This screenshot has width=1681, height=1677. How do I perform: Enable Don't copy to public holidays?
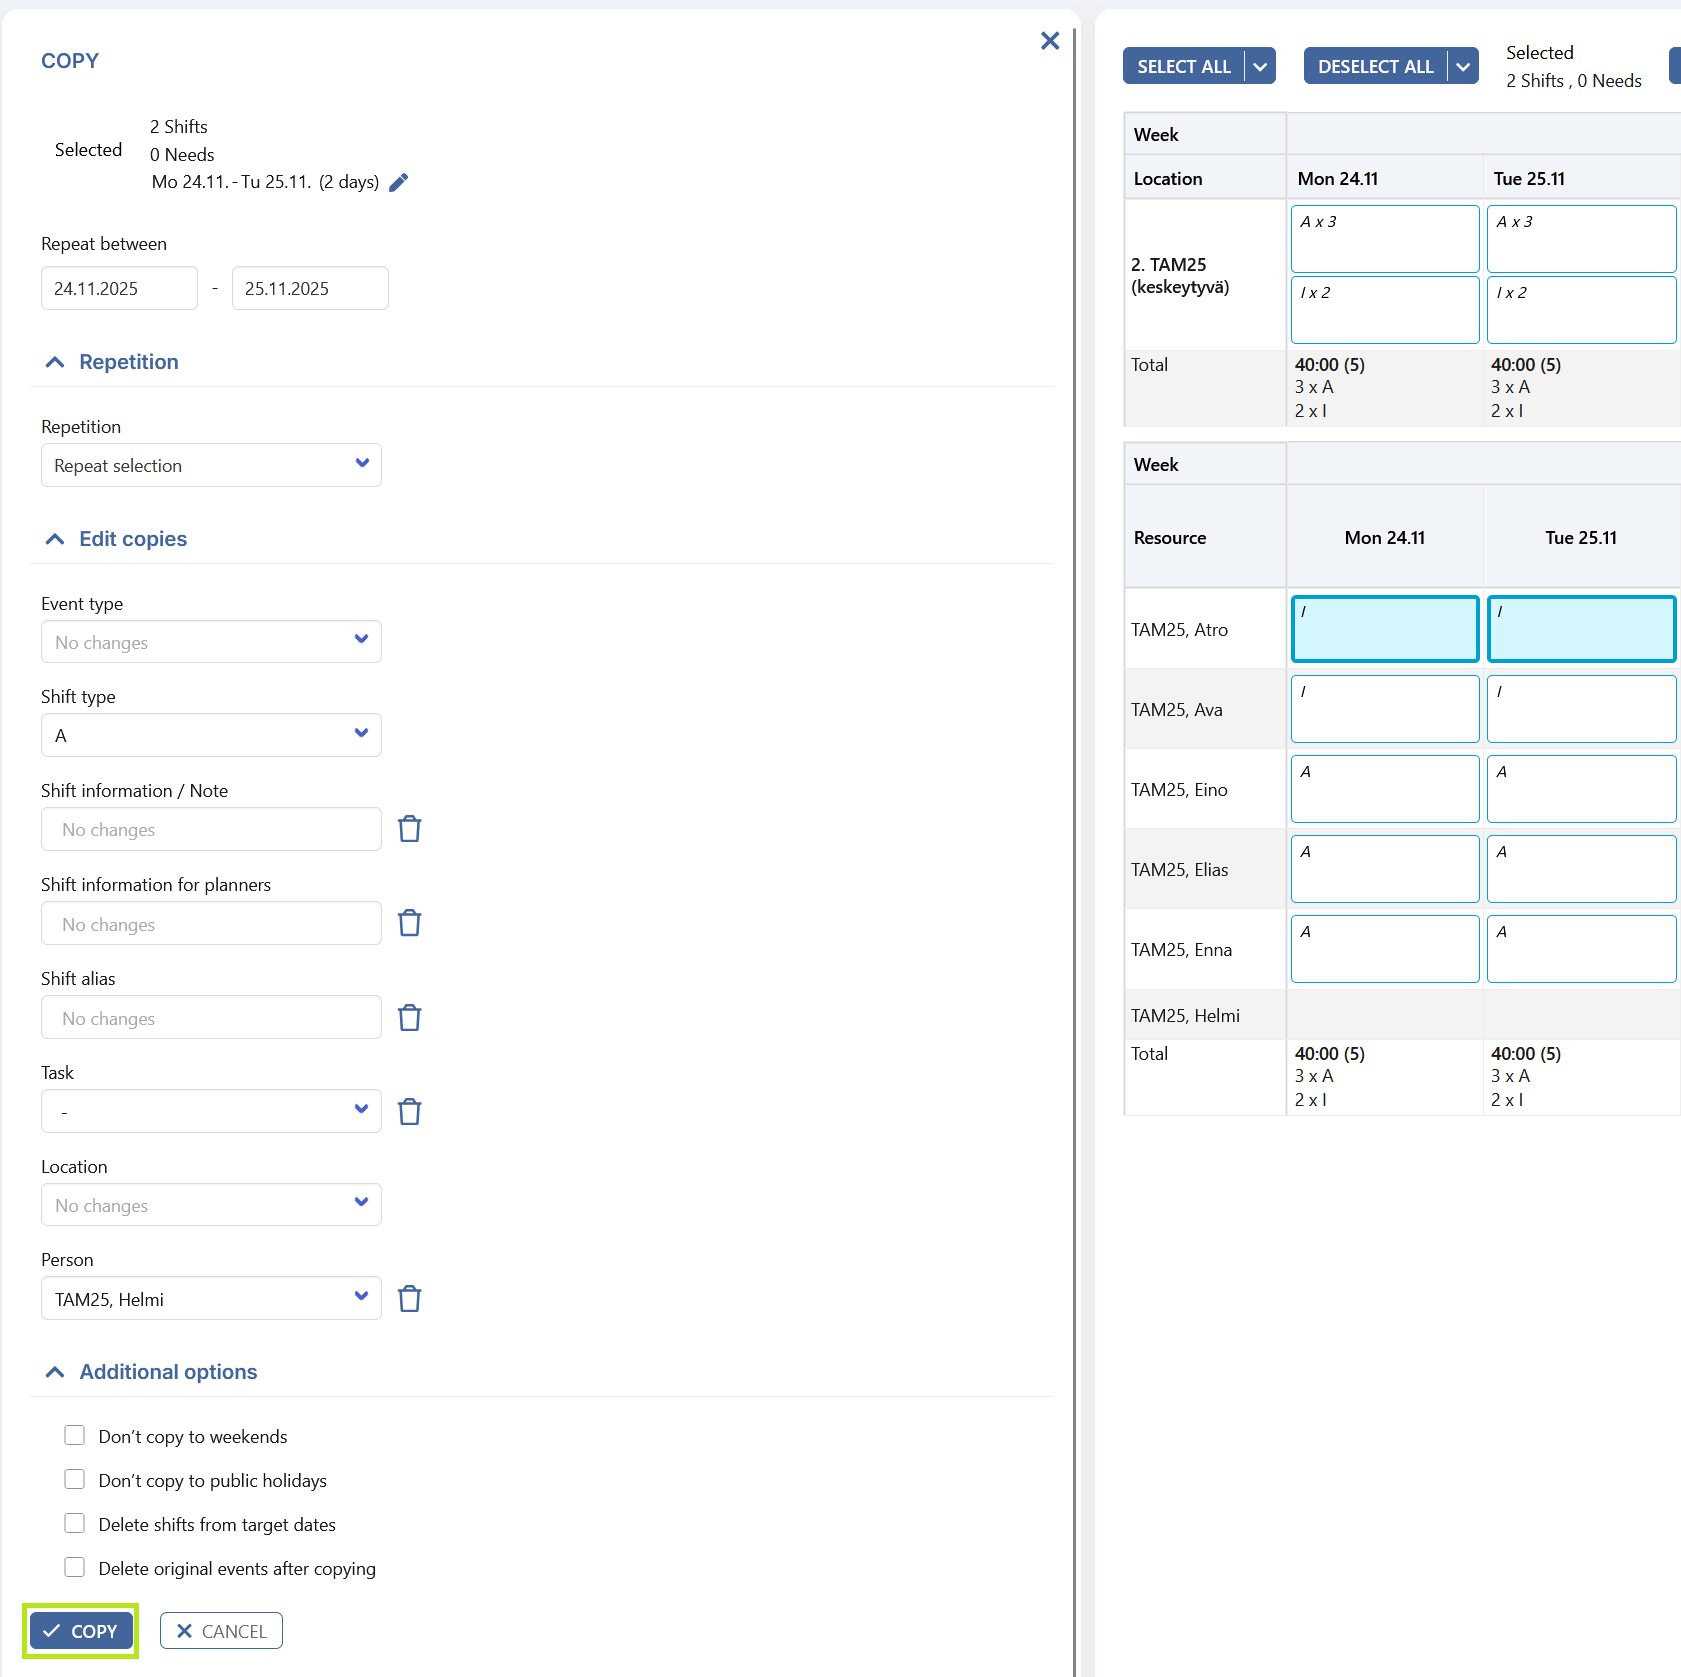pos(75,1480)
